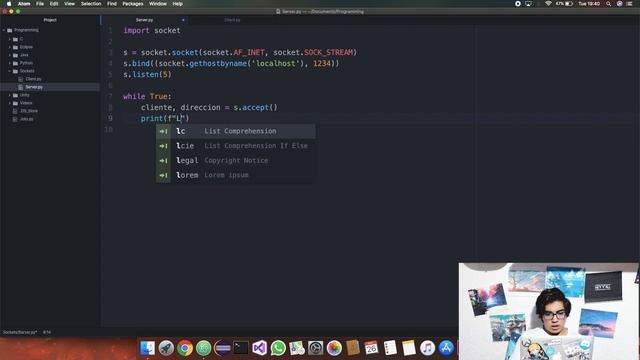Choose the 'lc' List Comprehension suggestion
640x360 pixels.
pyautogui.click(x=236, y=131)
